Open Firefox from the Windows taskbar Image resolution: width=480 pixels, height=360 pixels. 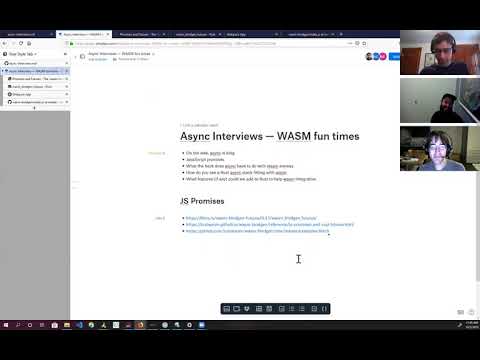[x=140, y=325]
